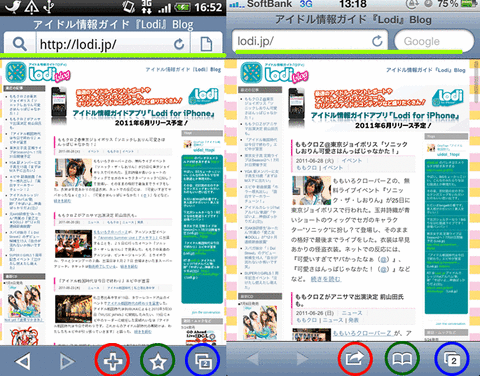Image resolution: width=480 pixels, height=376 pixels.
Task: Tap the Lodi blog logo in iPhone Safari page
Action: click(274, 72)
